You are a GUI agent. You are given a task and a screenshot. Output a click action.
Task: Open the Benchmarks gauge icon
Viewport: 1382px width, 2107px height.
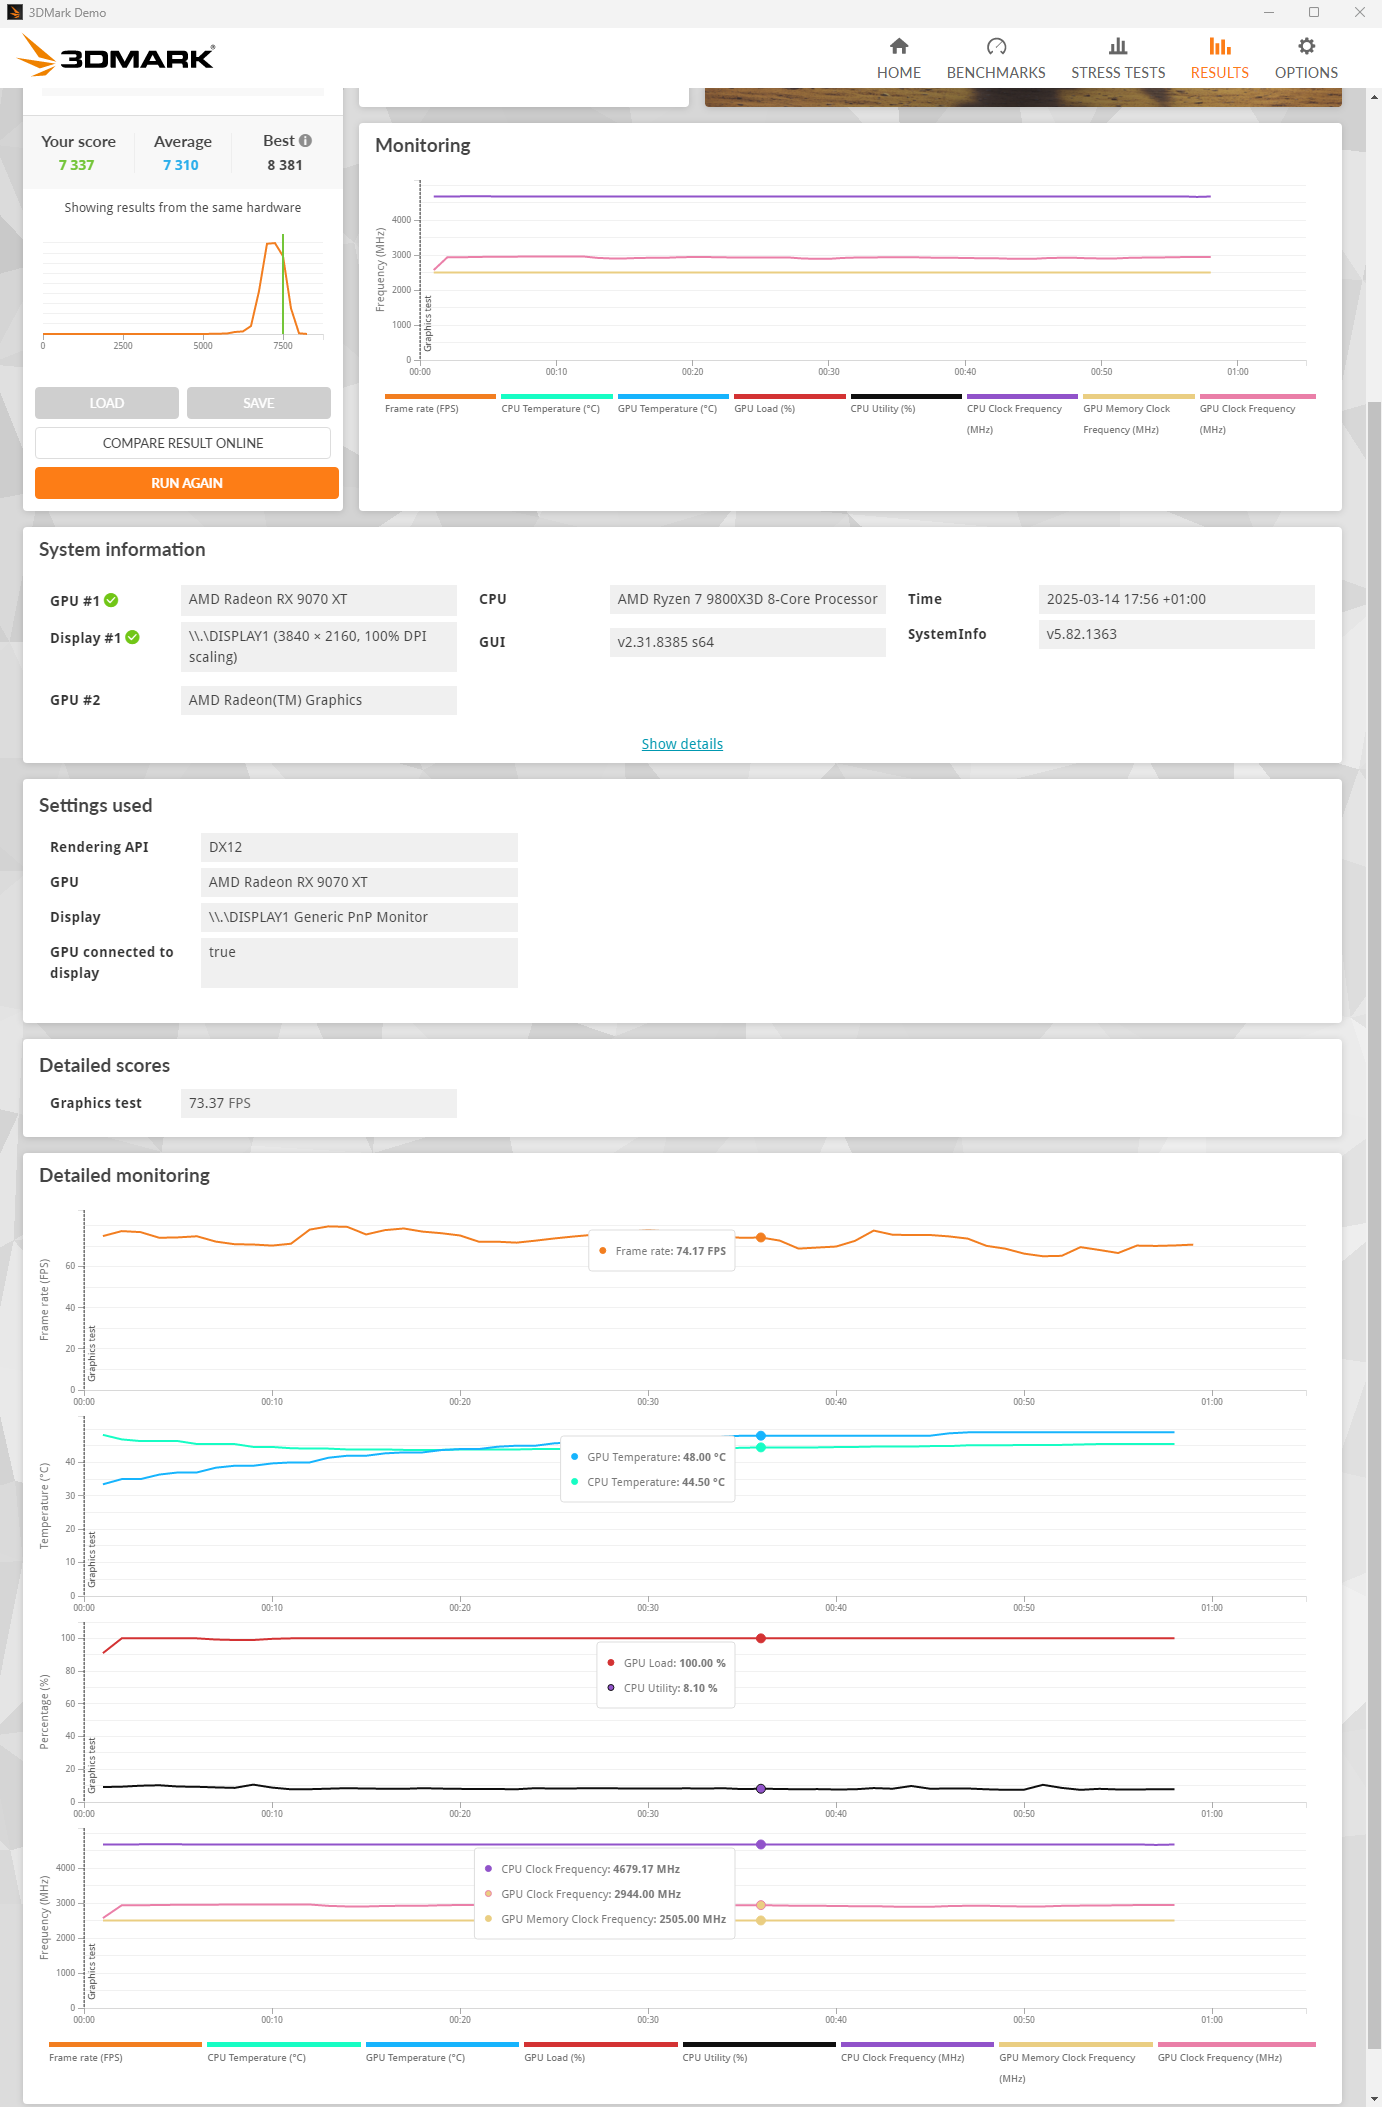[x=996, y=46]
